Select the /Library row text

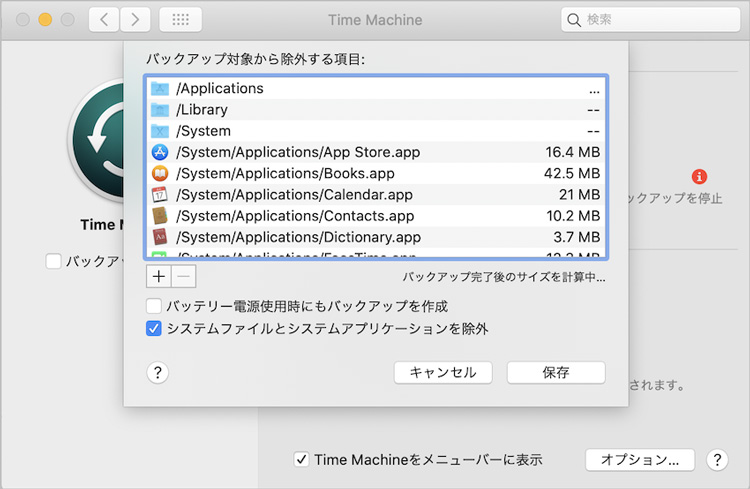(x=202, y=110)
